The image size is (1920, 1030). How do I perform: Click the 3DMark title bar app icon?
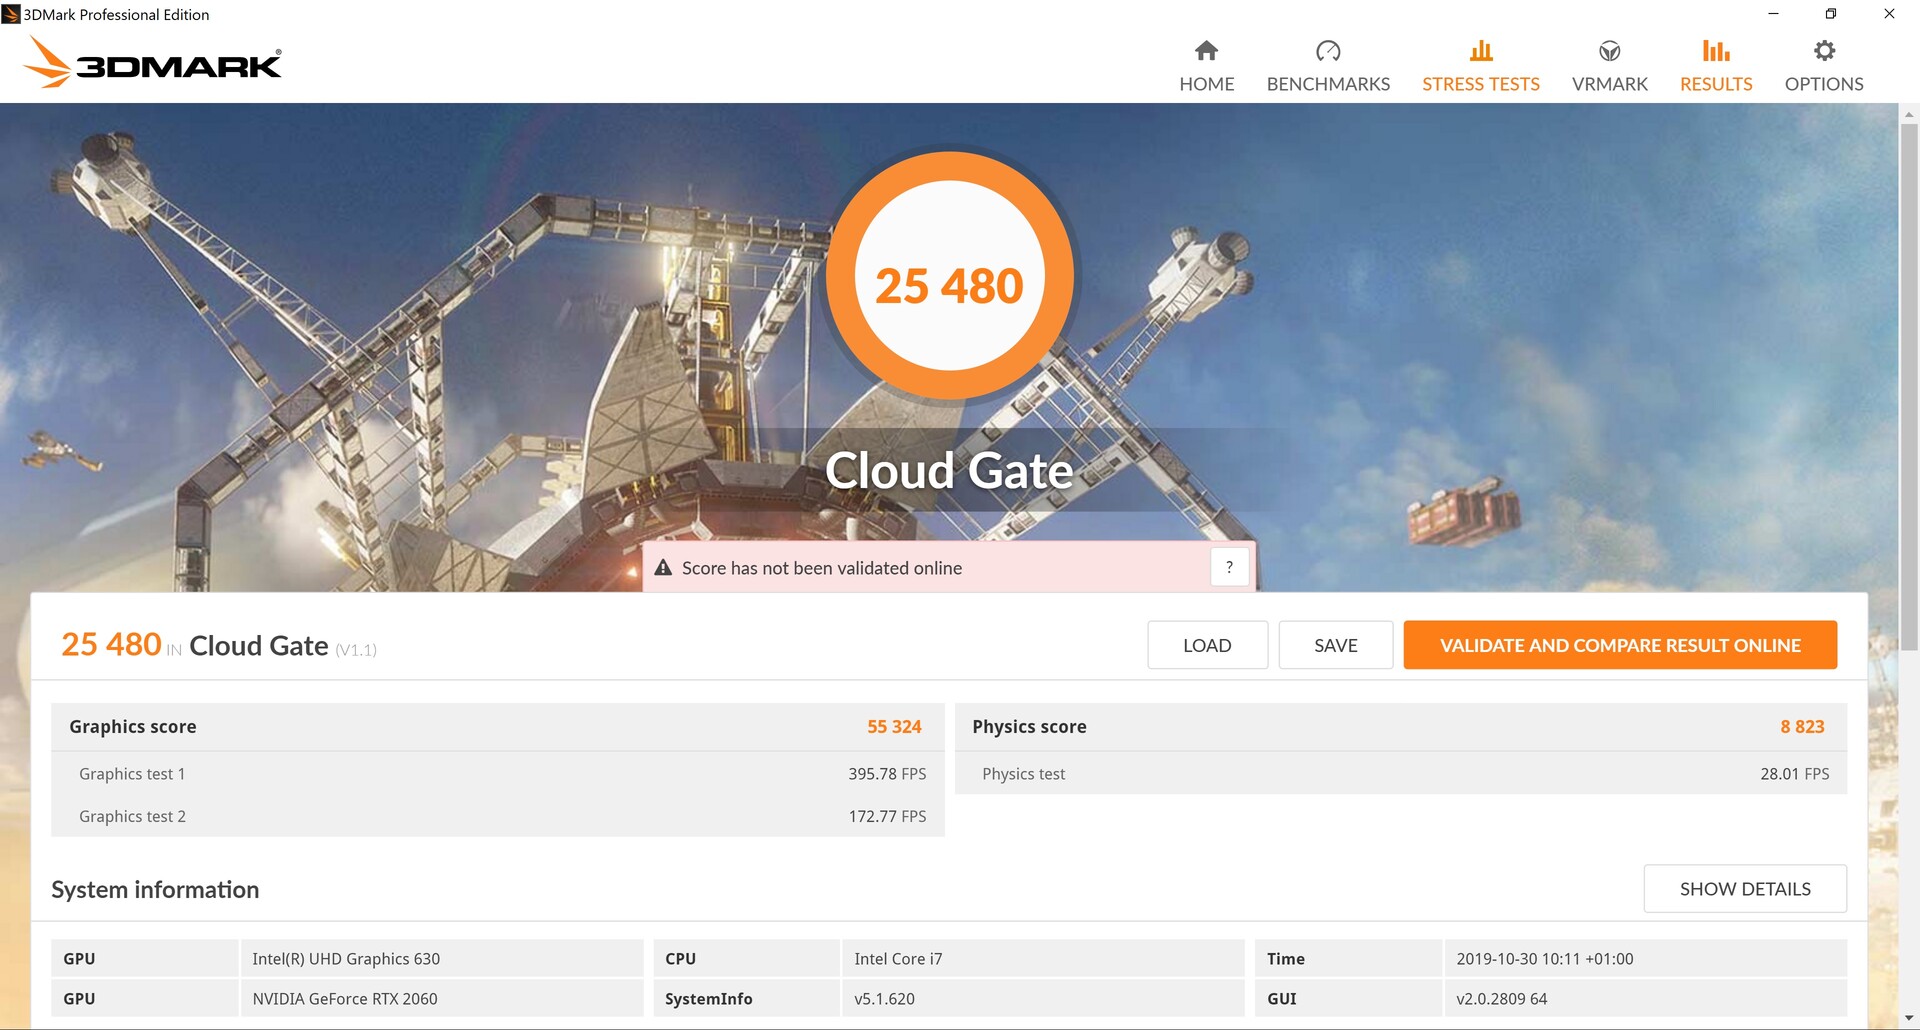pos(11,14)
